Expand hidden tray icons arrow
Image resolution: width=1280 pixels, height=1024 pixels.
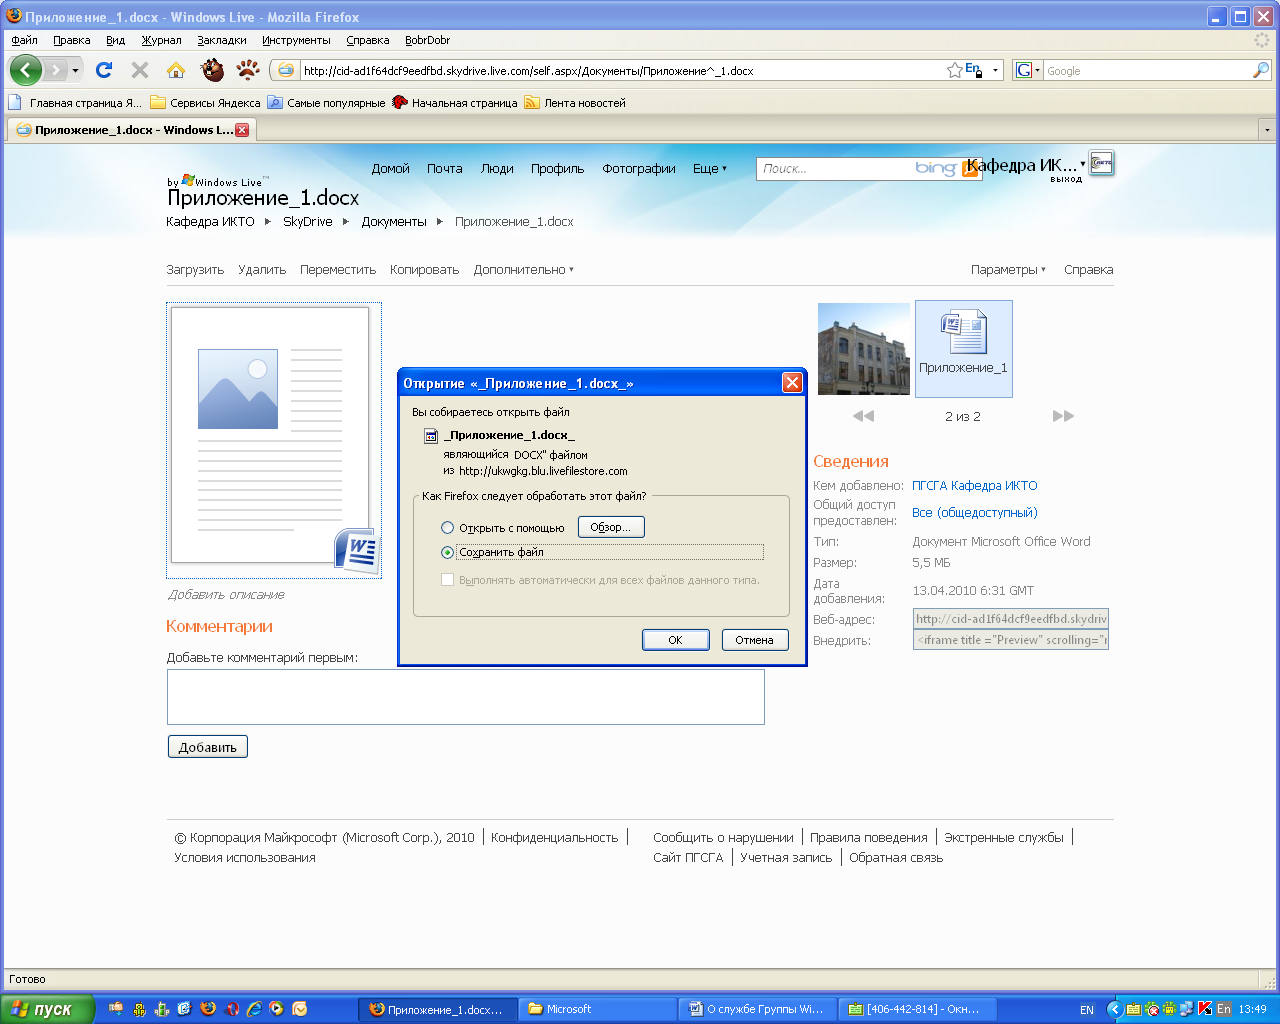pyautogui.click(x=1114, y=1009)
